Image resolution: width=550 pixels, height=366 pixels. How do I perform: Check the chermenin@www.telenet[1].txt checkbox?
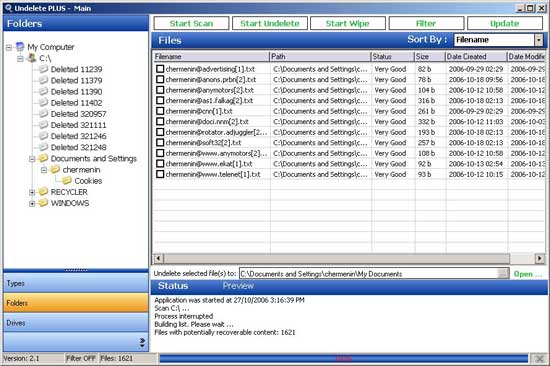[x=160, y=174]
